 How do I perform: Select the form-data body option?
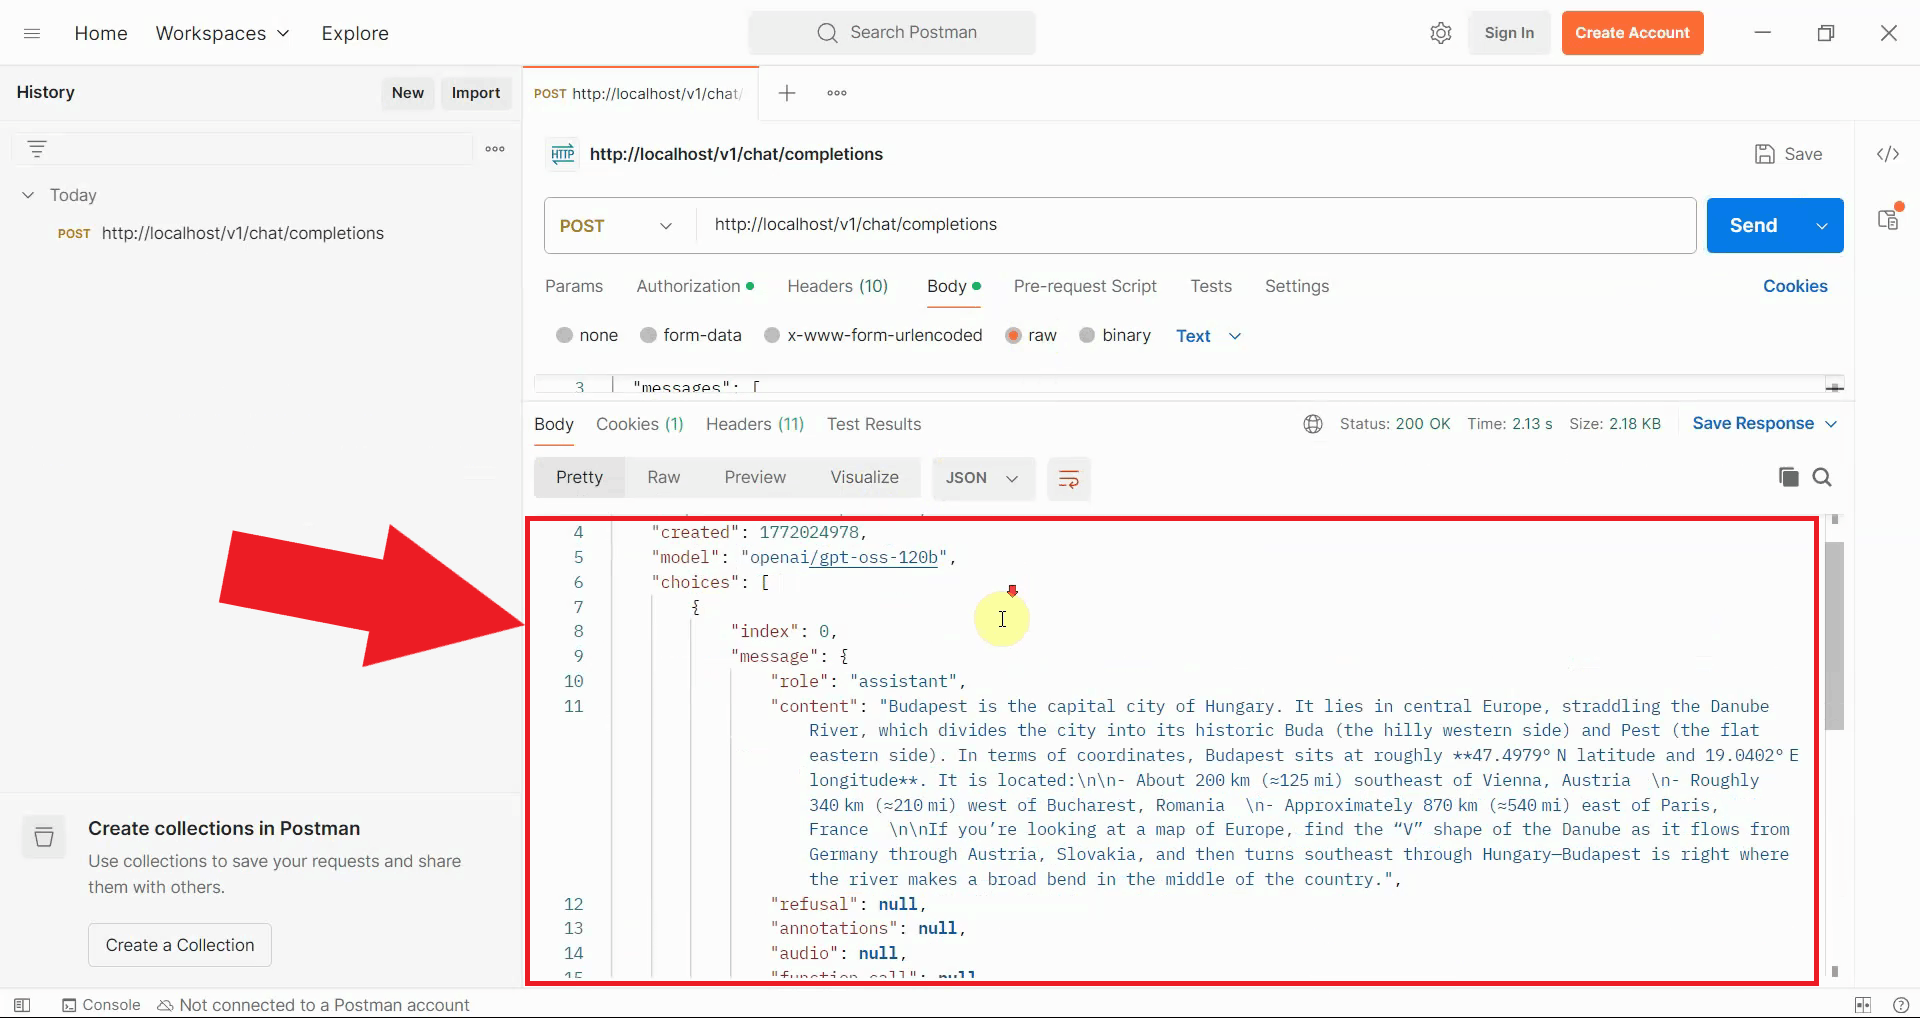(x=649, y=336)
